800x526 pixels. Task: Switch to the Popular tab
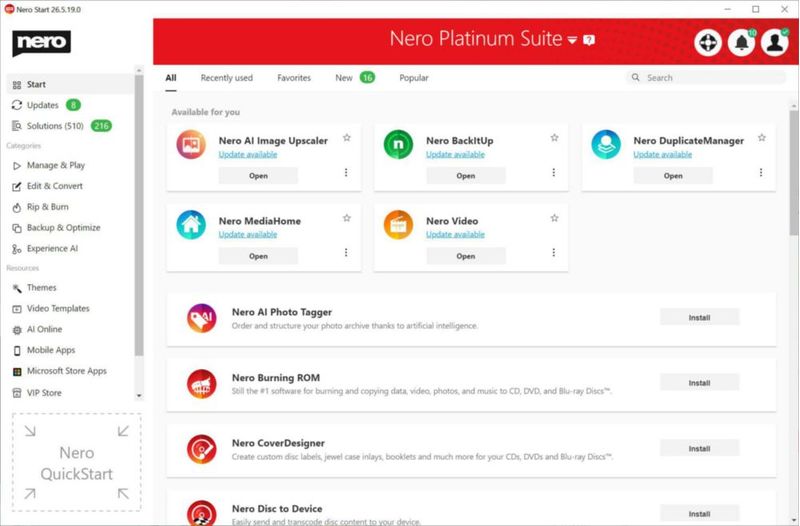[x=414, y=78]
